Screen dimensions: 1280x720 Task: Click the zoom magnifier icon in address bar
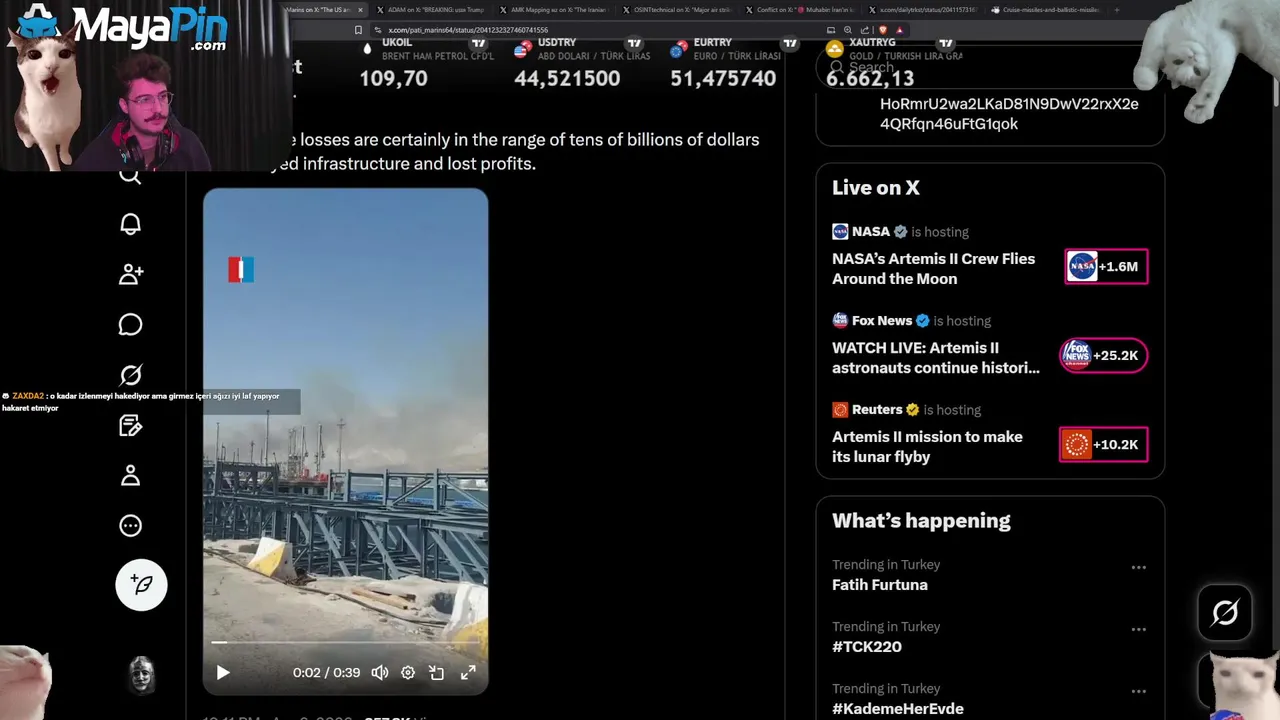point(848,30)
